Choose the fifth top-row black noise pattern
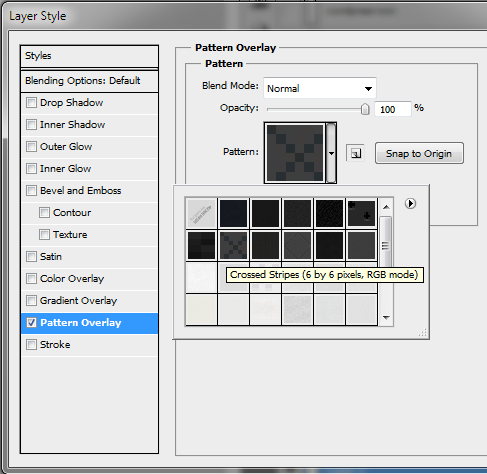The width and height of the screenshot is (487, 474). [x=329, y=213]
